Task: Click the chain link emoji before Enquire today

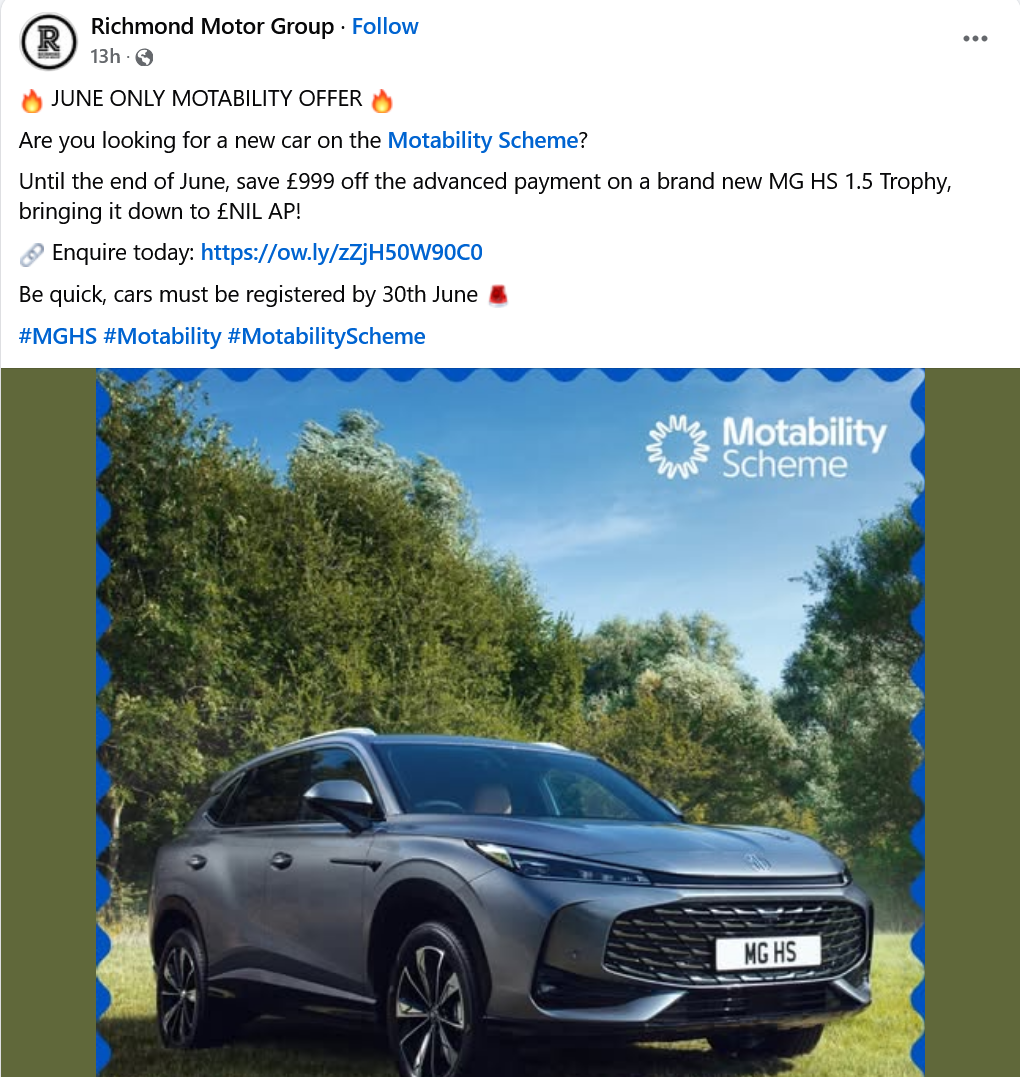Action: 32,254
